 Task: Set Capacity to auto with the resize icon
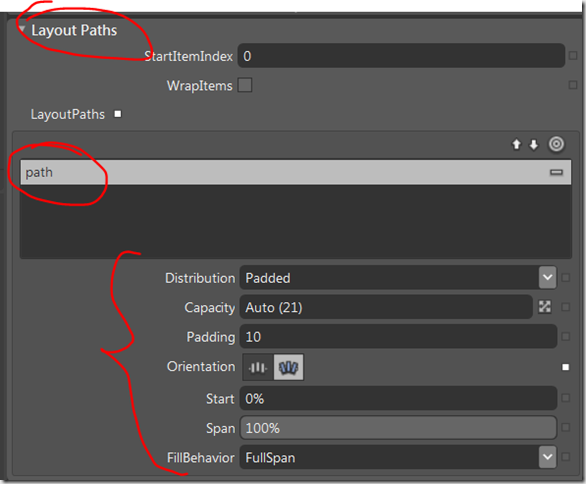[x=545, y=307]
